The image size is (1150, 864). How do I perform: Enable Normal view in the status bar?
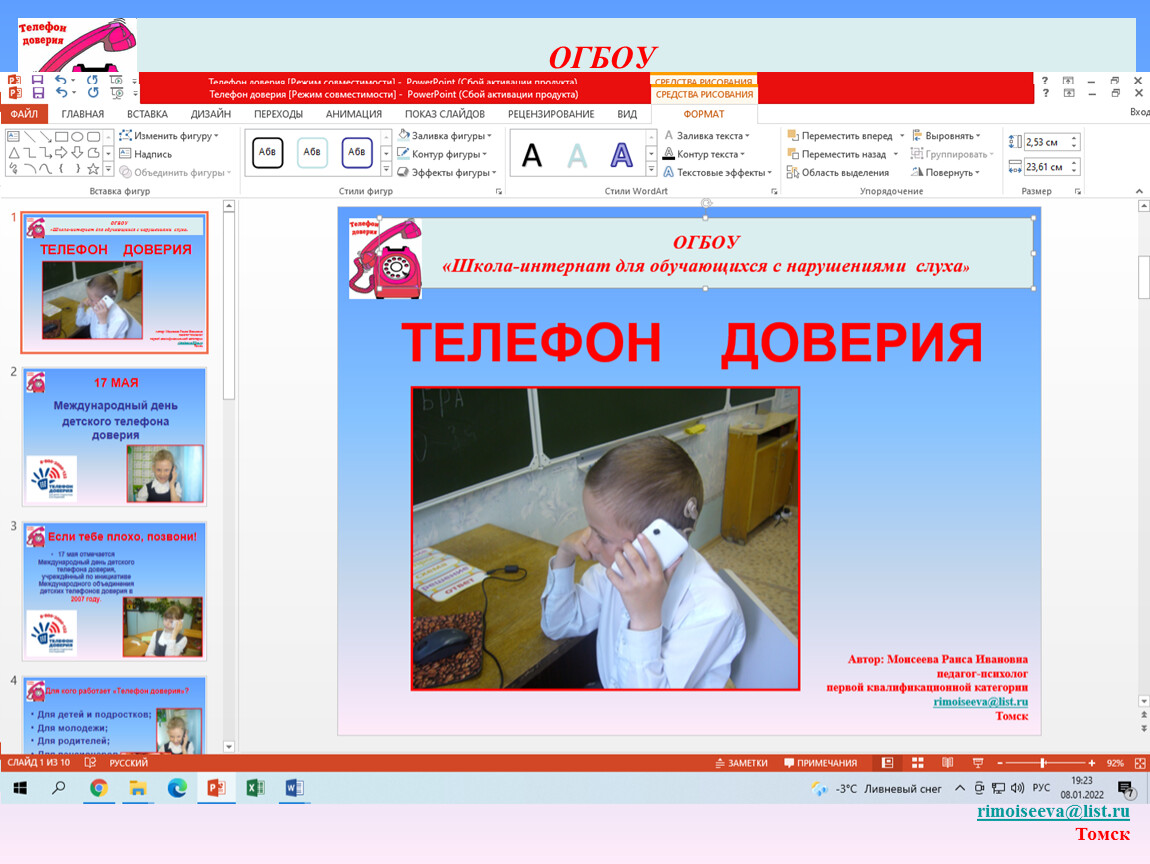pyautogui.click(x=887, y=763)
